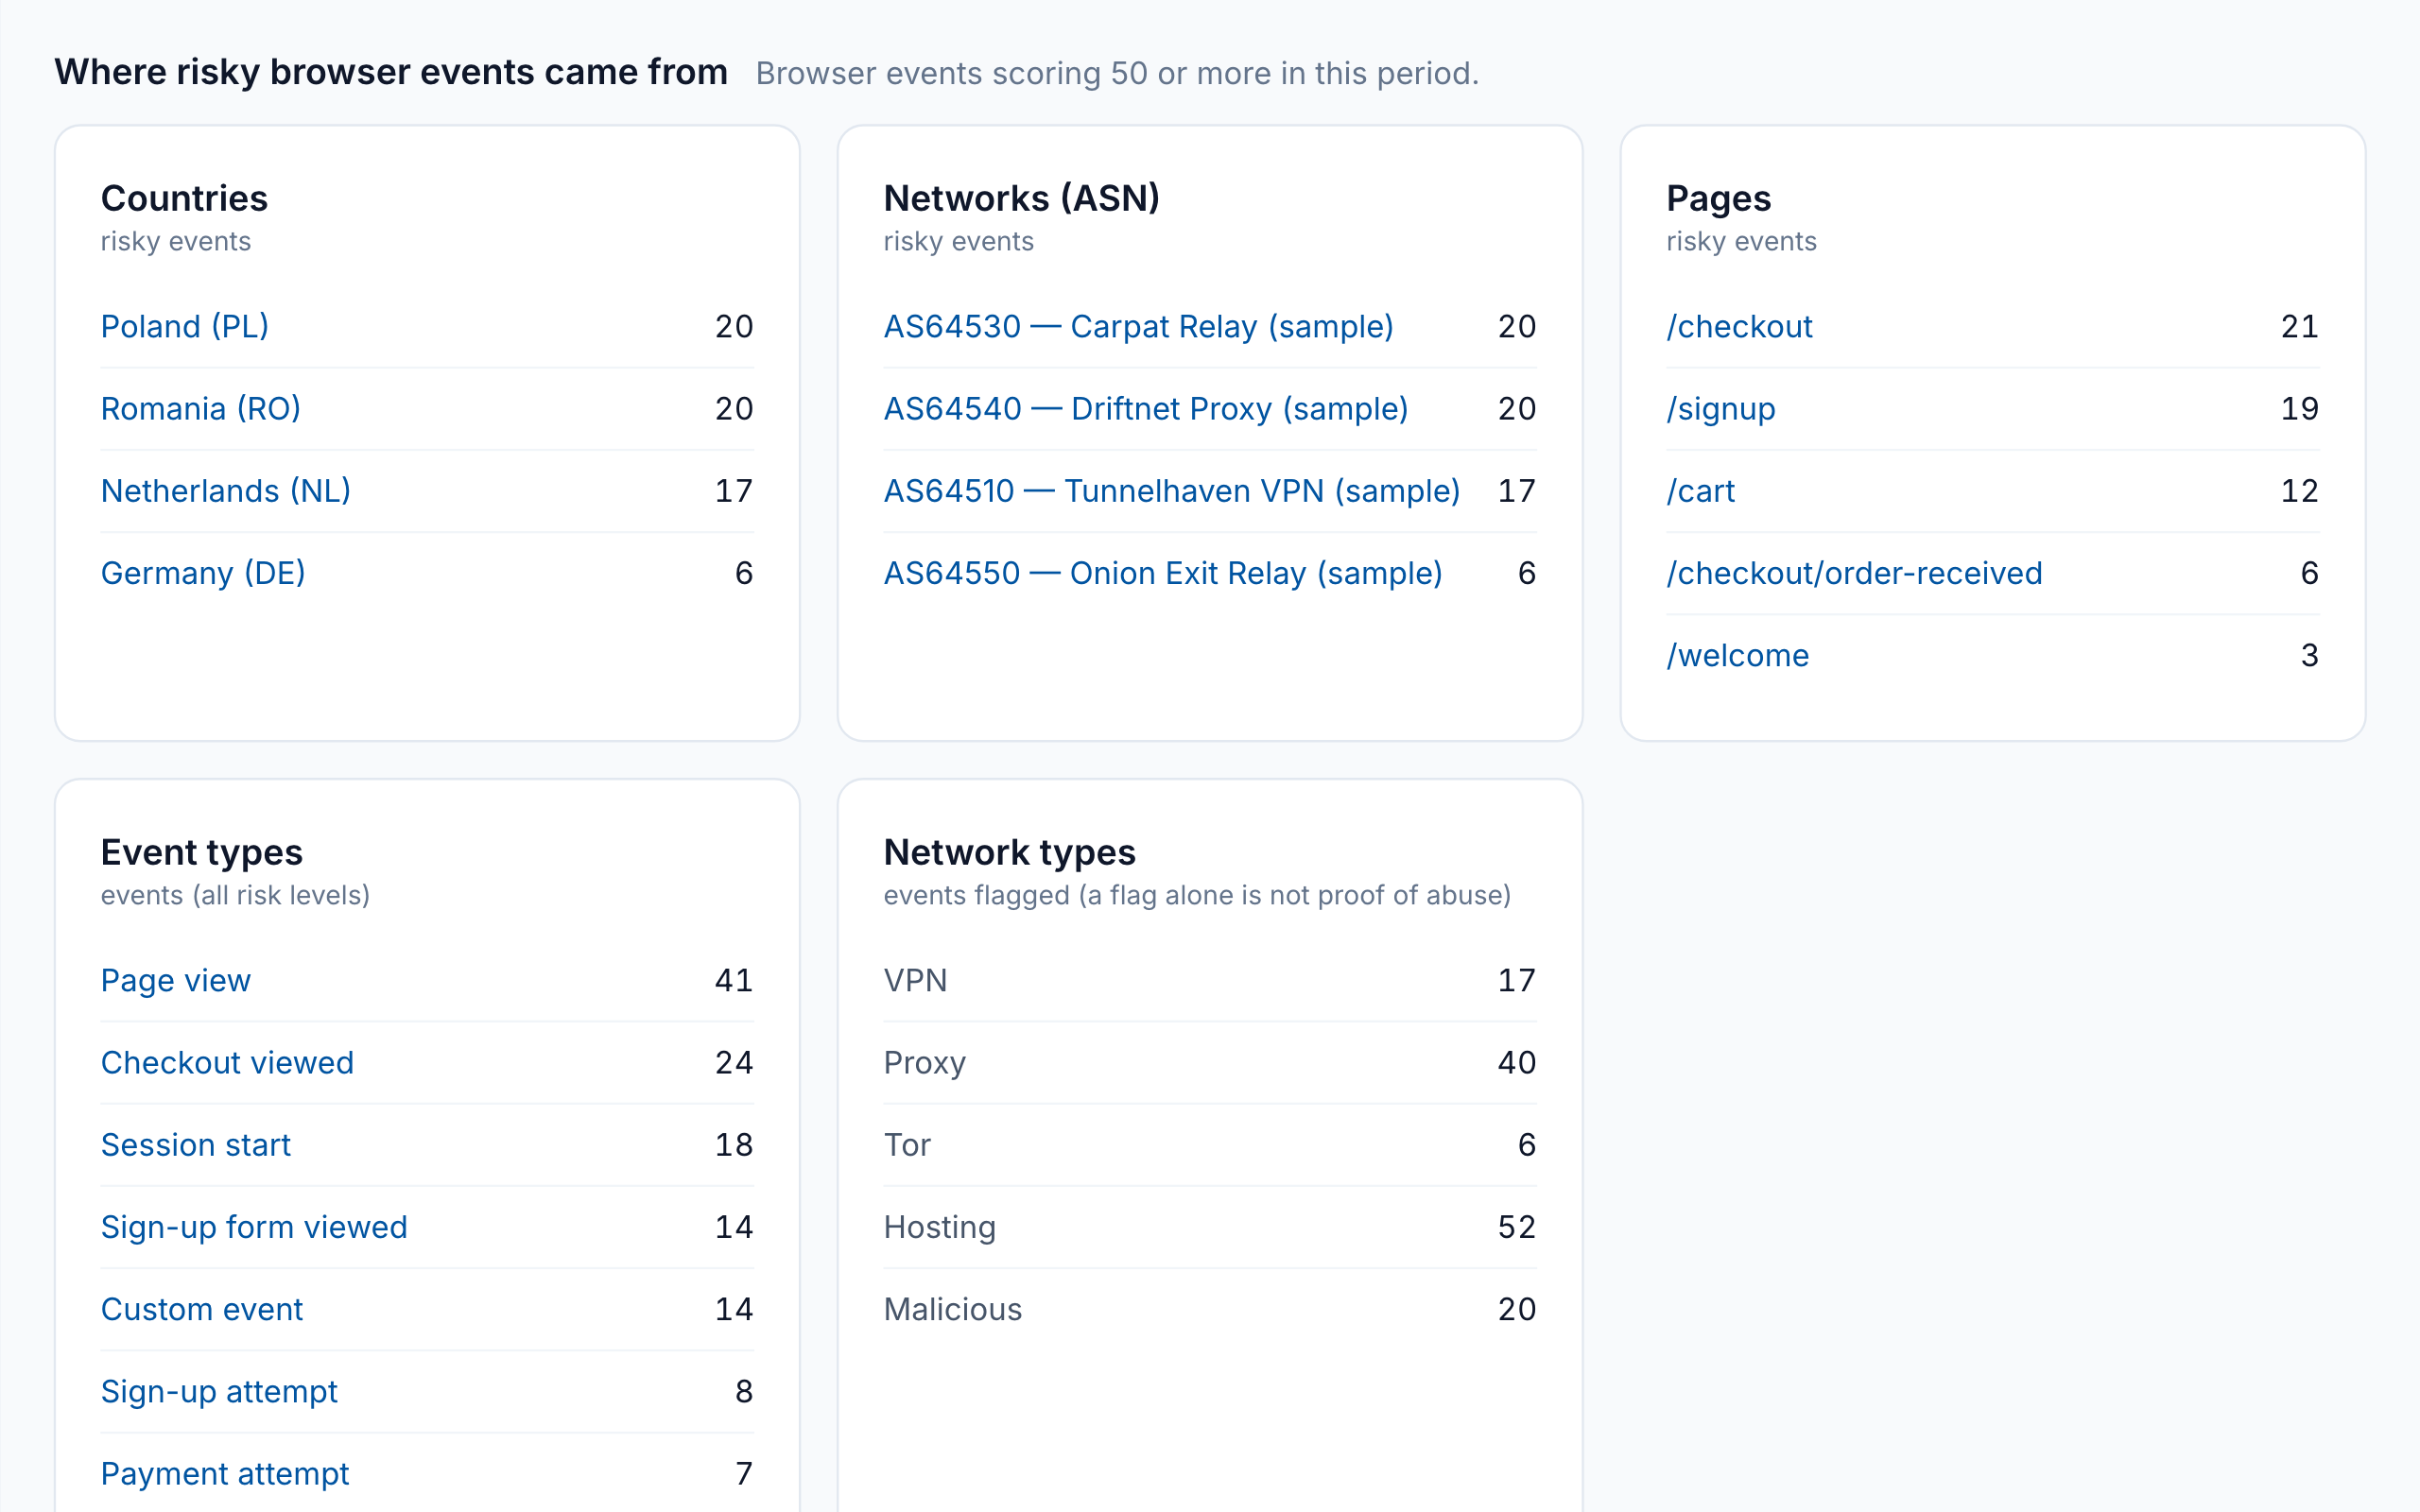Screen dimensions: 2420x1512
Task: Select the Session start event type
Action: [196, 1144]
